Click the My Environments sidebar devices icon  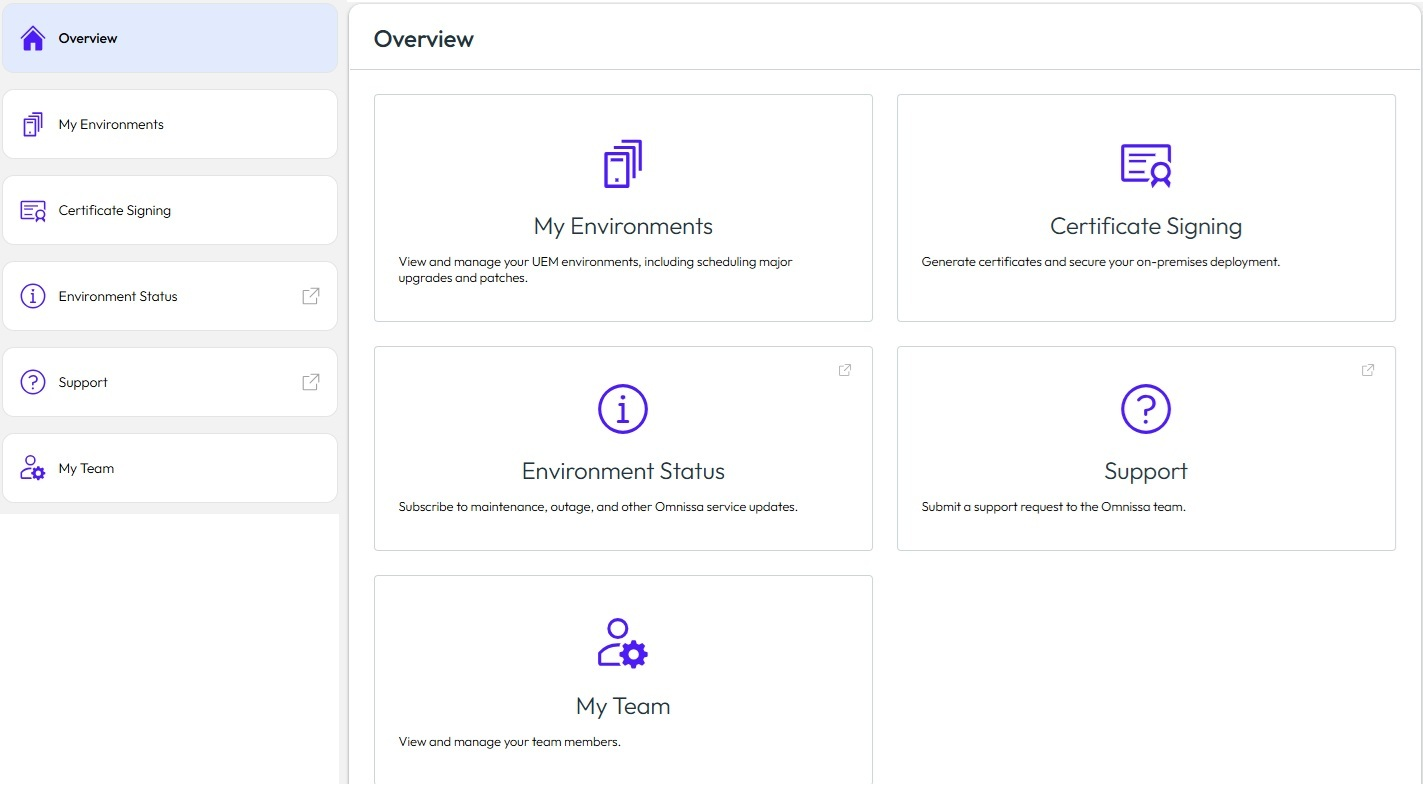[x=33, y=124]
